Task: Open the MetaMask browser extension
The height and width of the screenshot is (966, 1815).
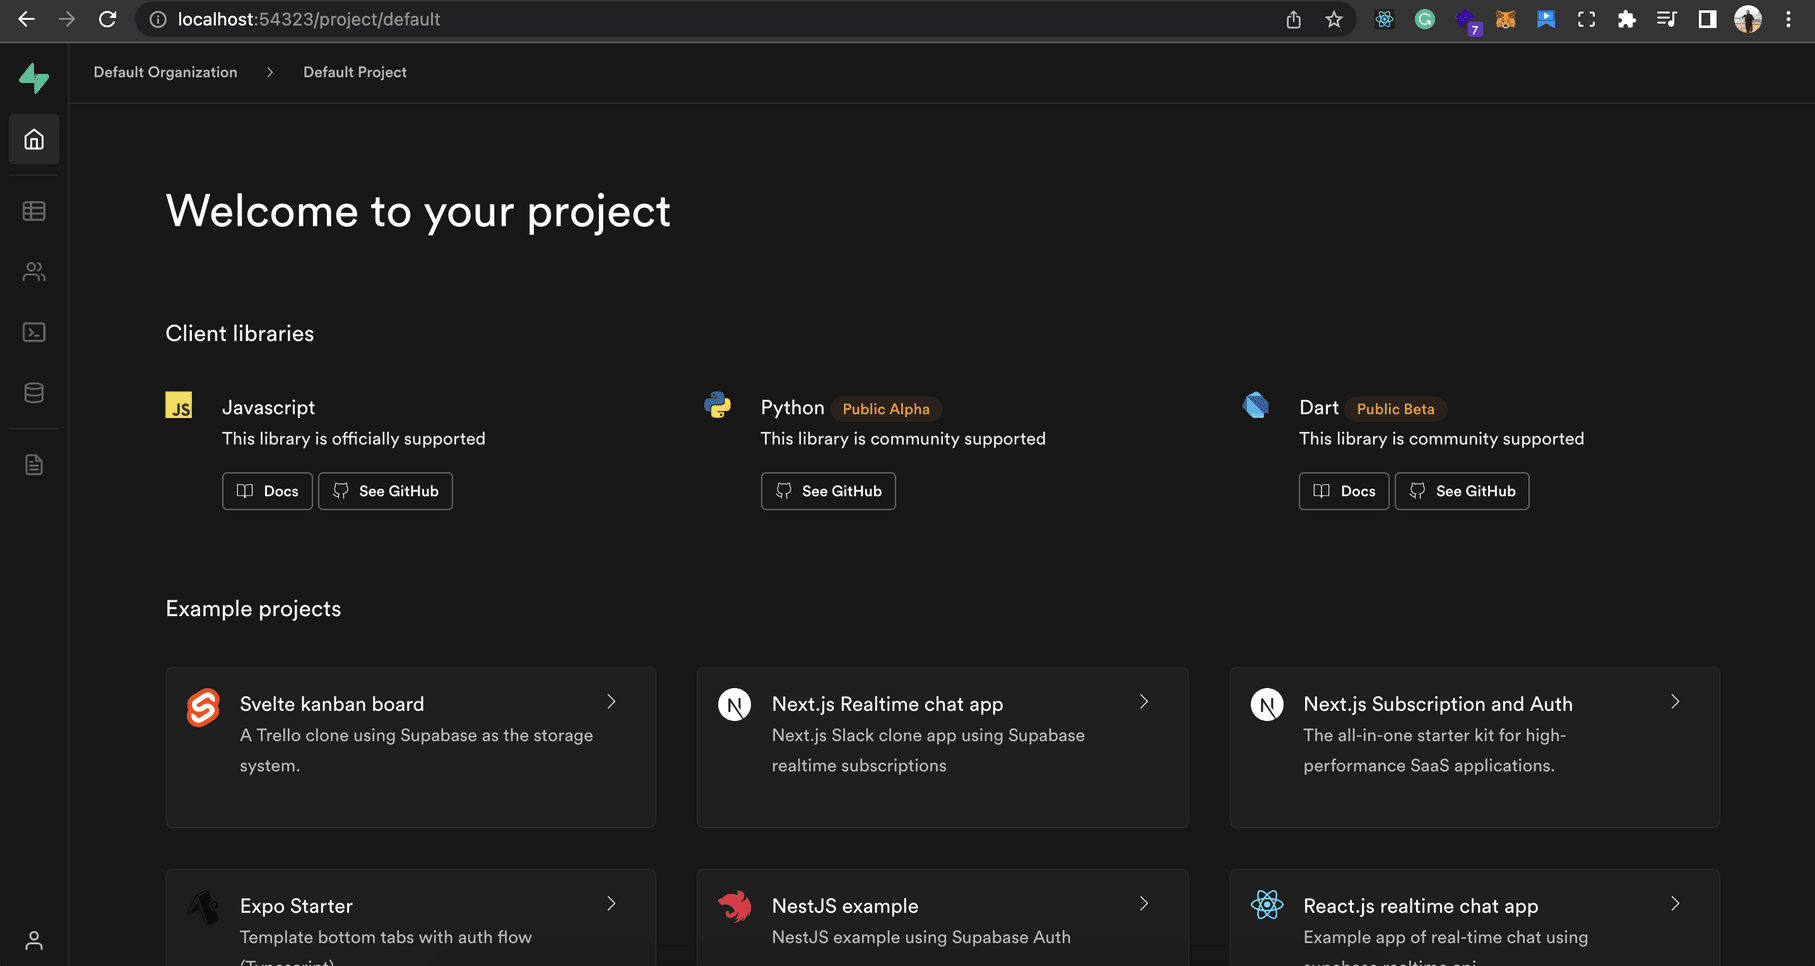Action: [x=1505, y=19]
